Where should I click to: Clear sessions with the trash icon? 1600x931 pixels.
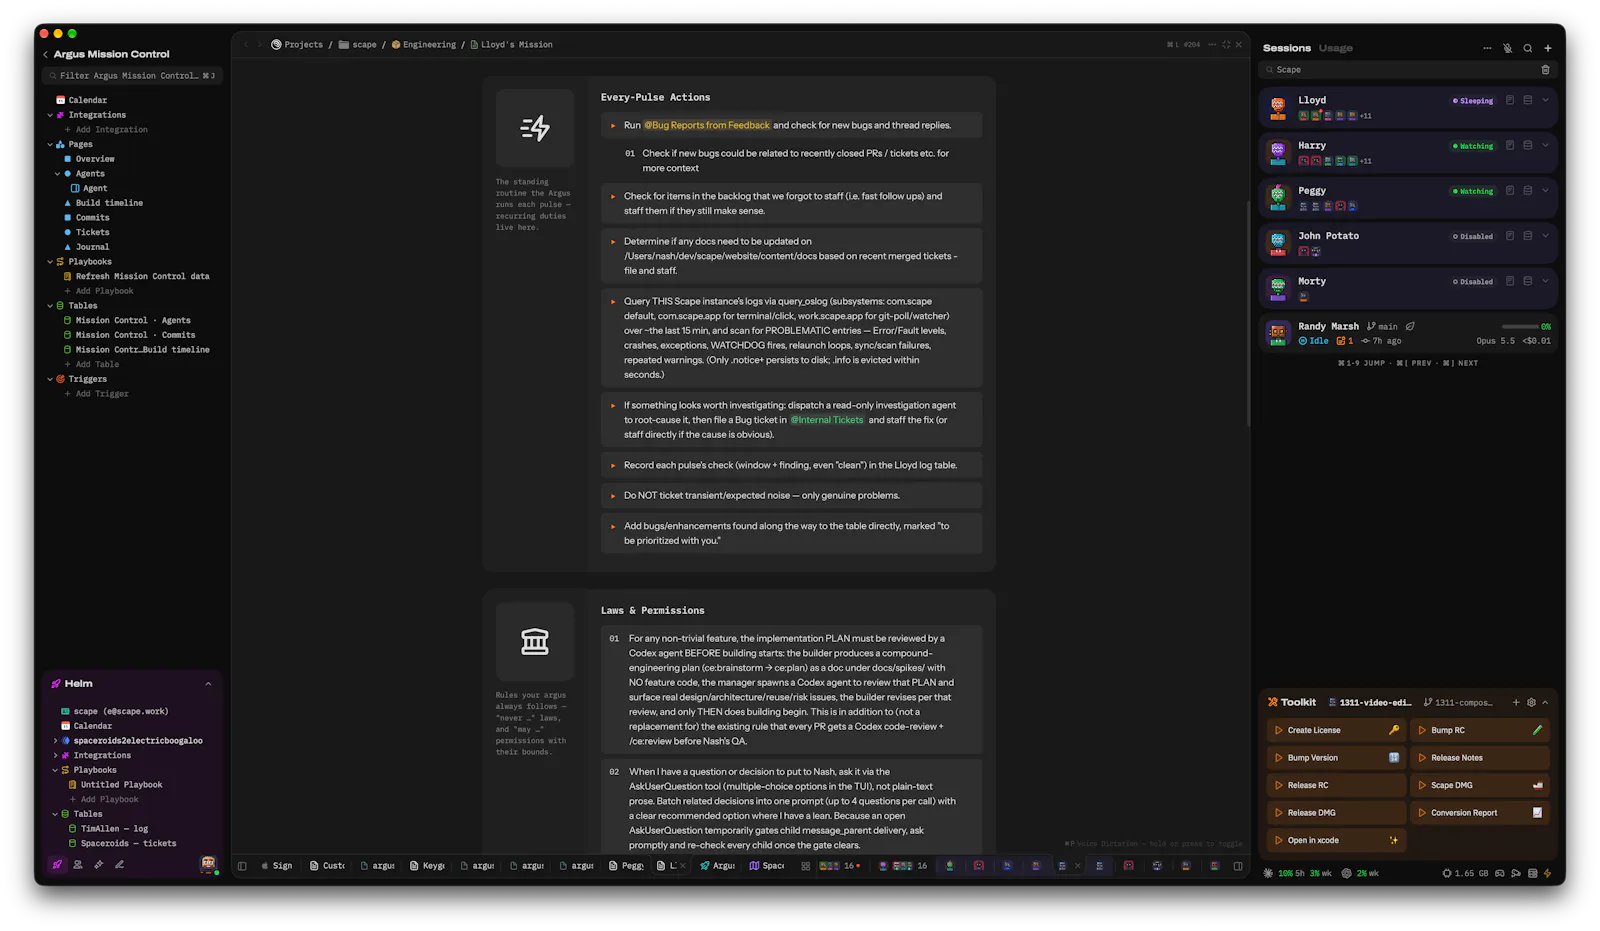[x=1545, y=70]
